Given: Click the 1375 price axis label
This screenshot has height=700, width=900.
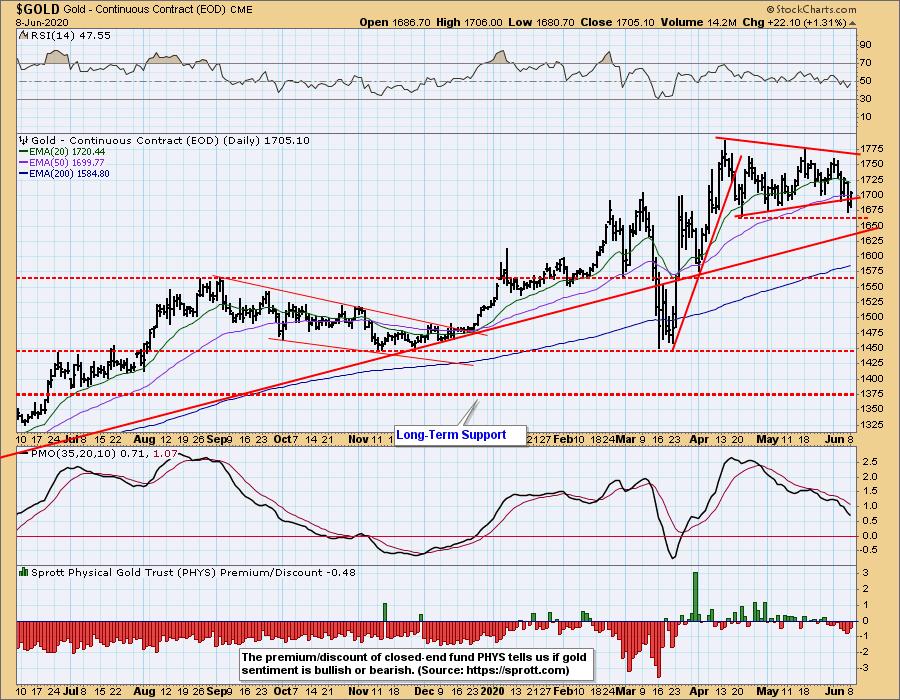Looking at the screenshot, I should pos(871,394).
